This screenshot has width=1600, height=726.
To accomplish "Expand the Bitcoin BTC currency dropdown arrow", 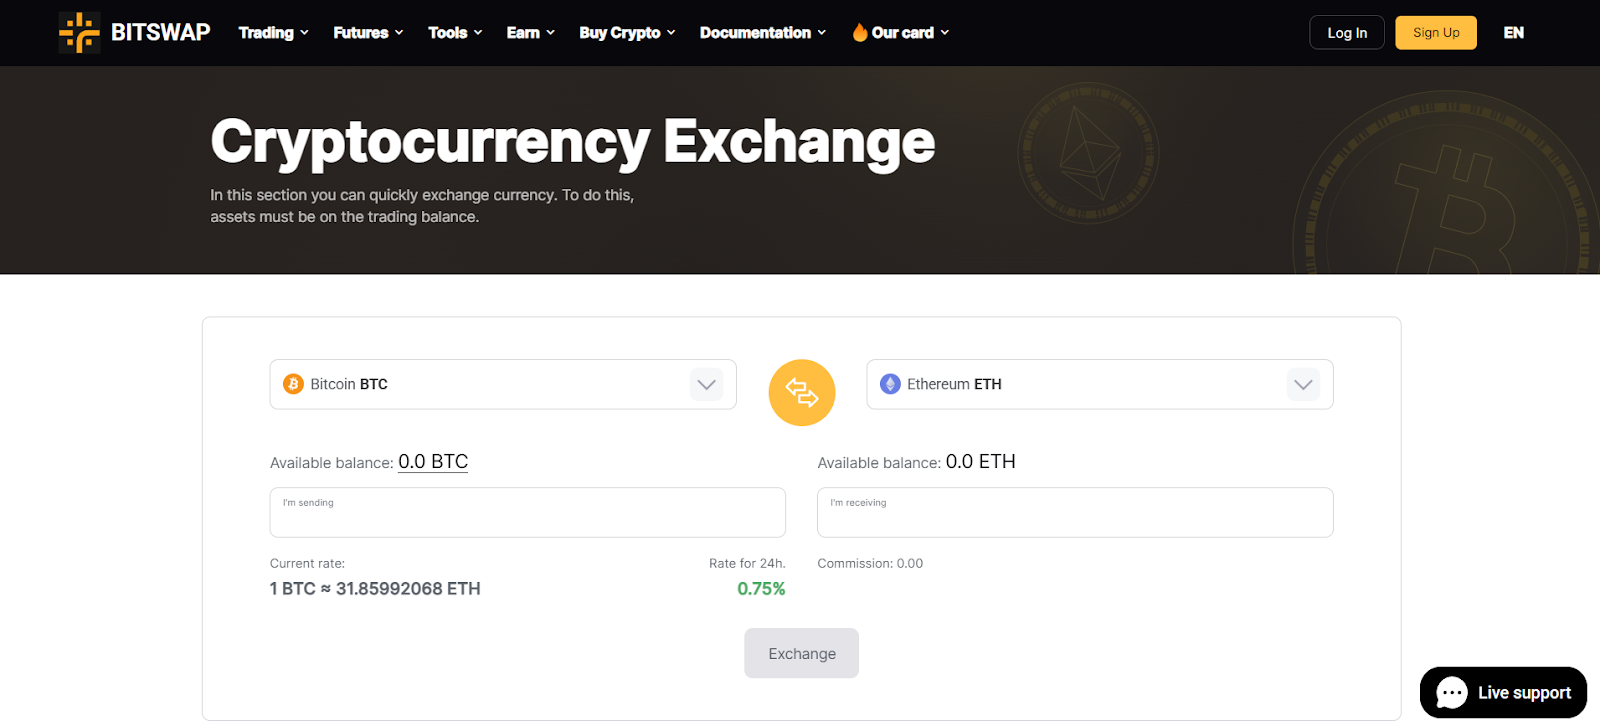I will pos(707,384).
